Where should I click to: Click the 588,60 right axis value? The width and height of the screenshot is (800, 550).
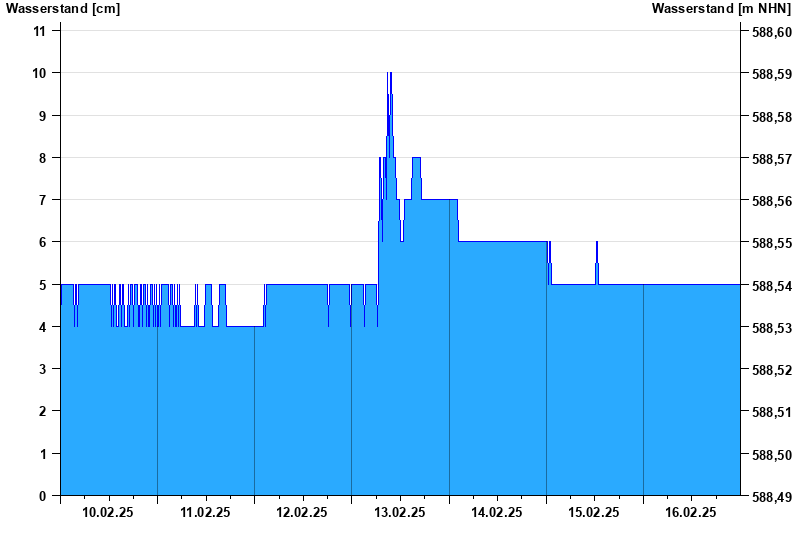[772, 32]
